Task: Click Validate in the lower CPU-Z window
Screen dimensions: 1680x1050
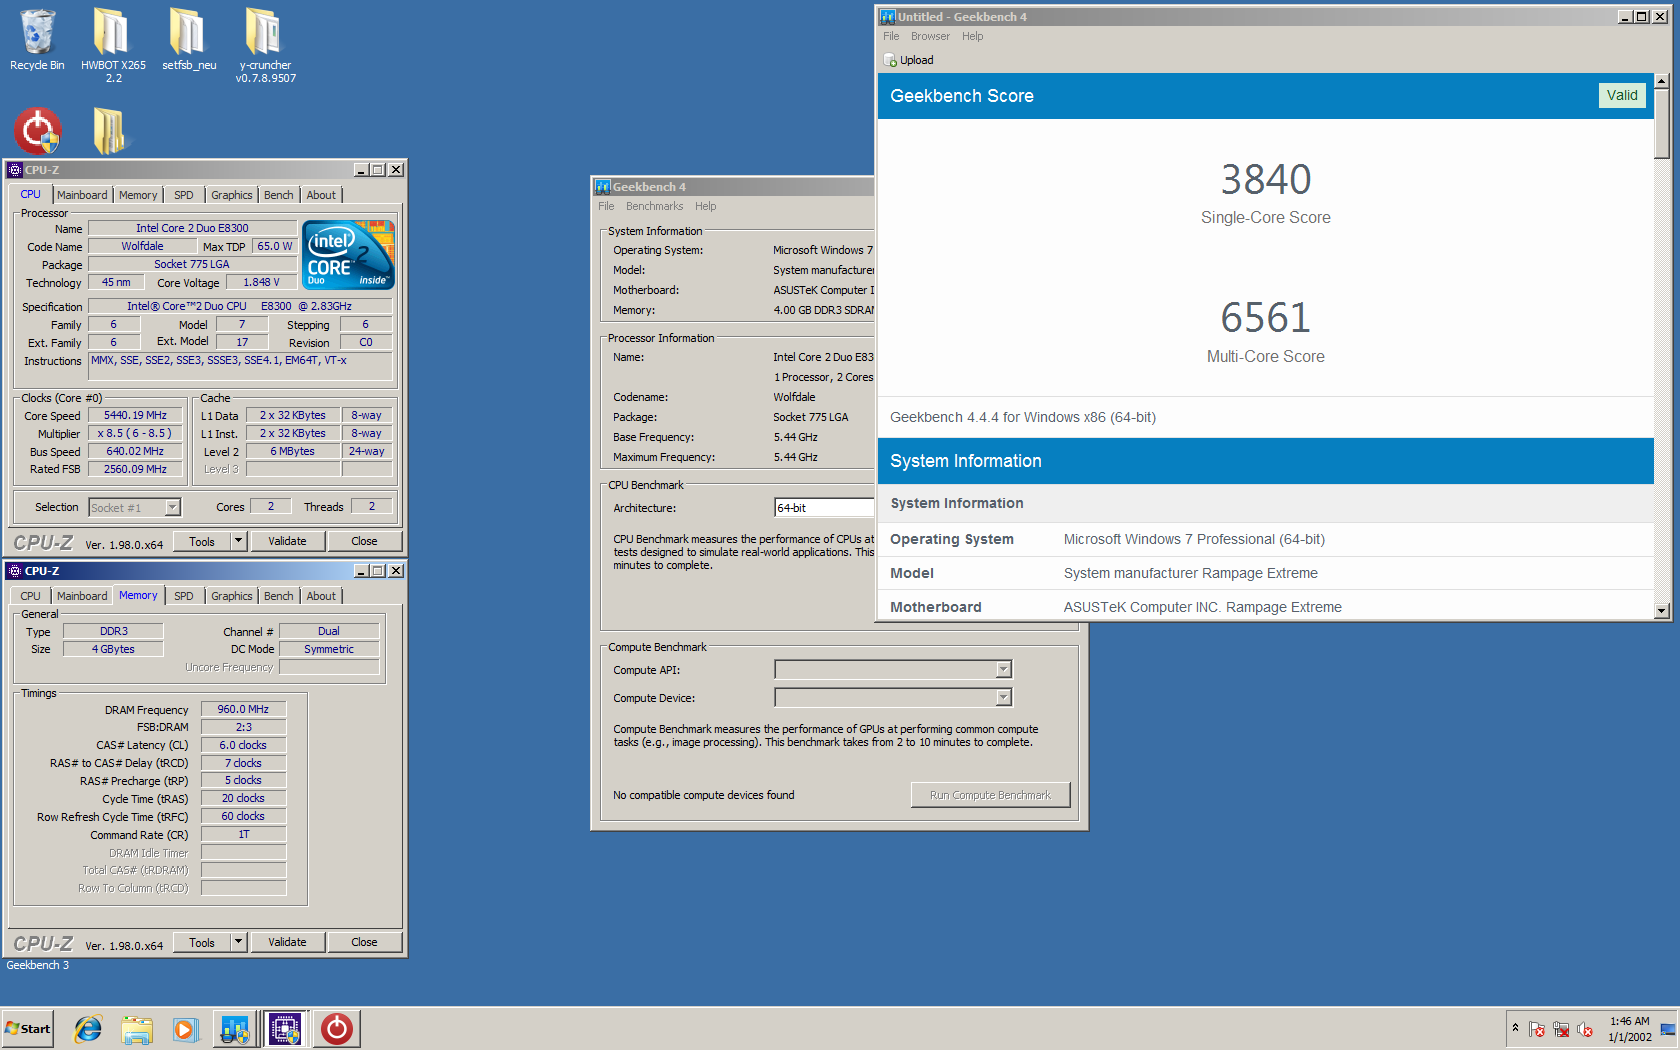Action: tap(287, 942)
